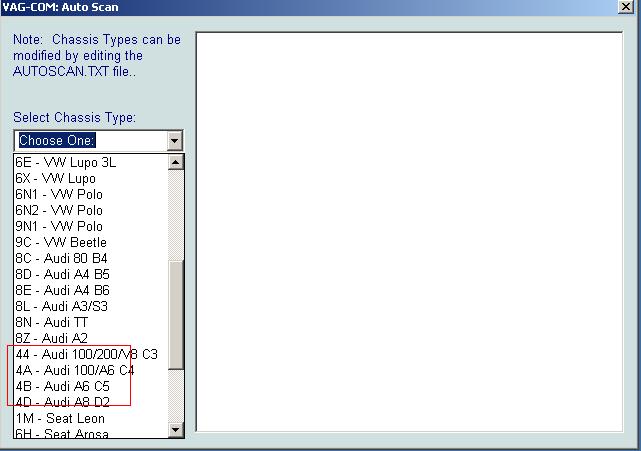Close the VAG-COM Auto Scan window
This screenshot has height=451, width=641.
pyautogui.click(x=626, y=7)
